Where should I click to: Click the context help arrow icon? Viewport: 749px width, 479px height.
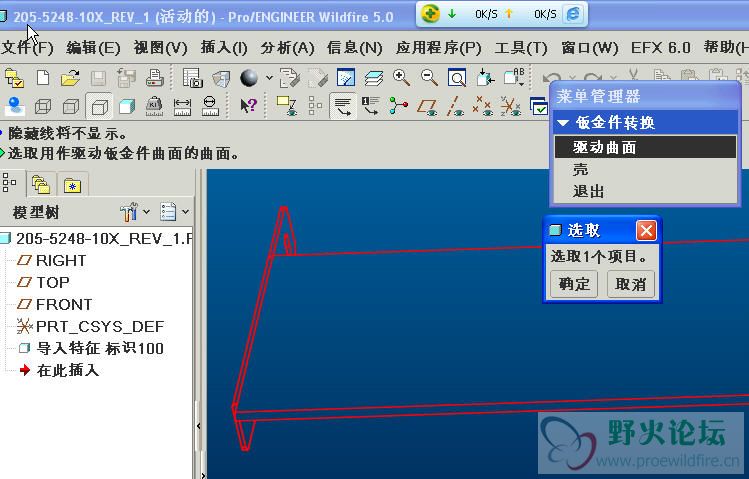coord(248,106)
